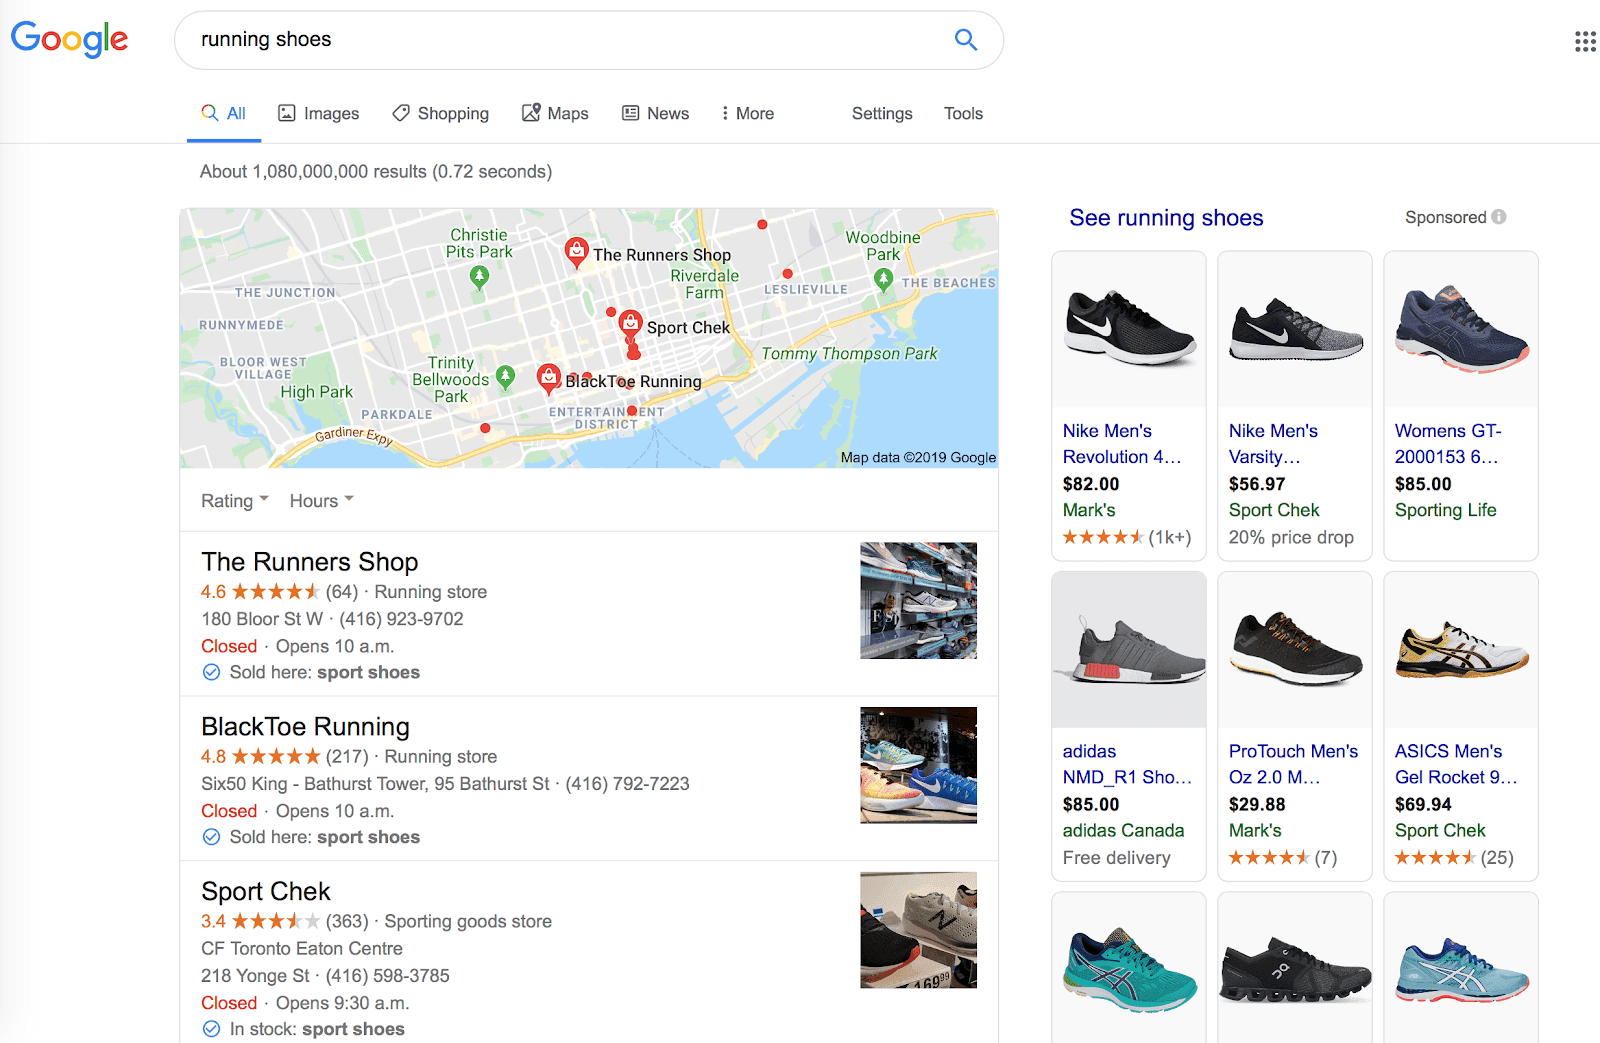The image size is (1600, 1043).
Task: Click the grey adidas NMD_R1 shoe image
Action: (1130, 650)
